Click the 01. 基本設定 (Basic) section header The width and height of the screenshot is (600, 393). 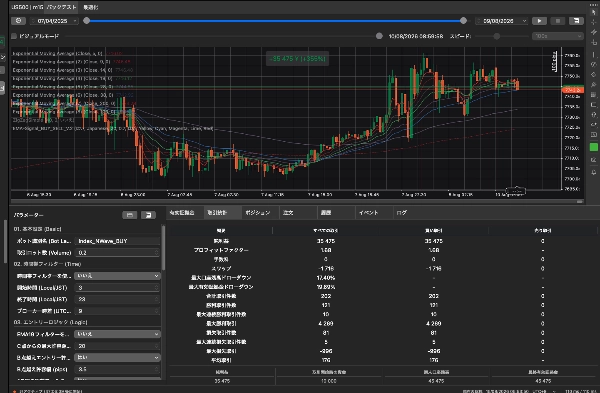pos(38,229)
